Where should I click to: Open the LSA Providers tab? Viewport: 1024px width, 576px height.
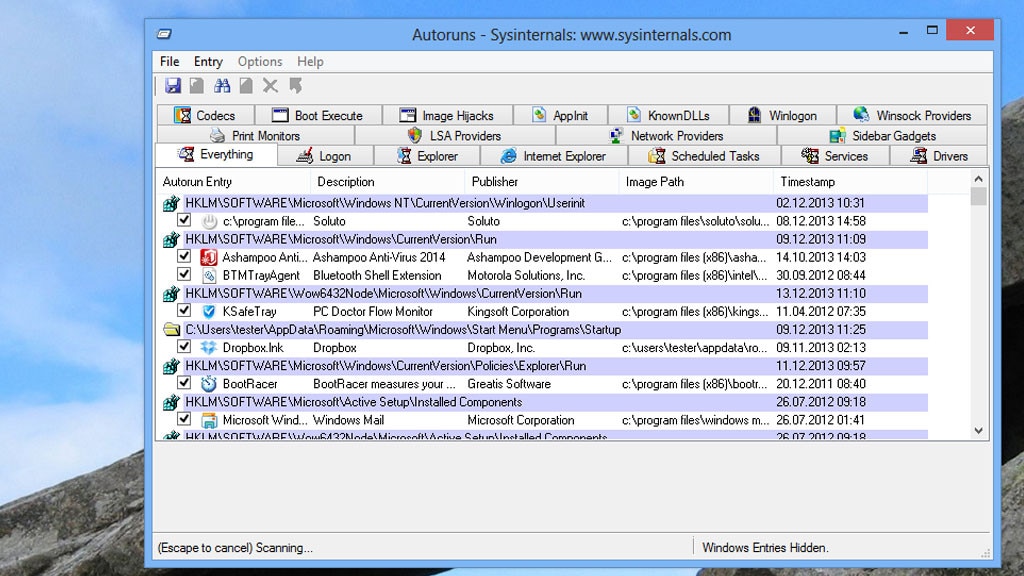455,136
